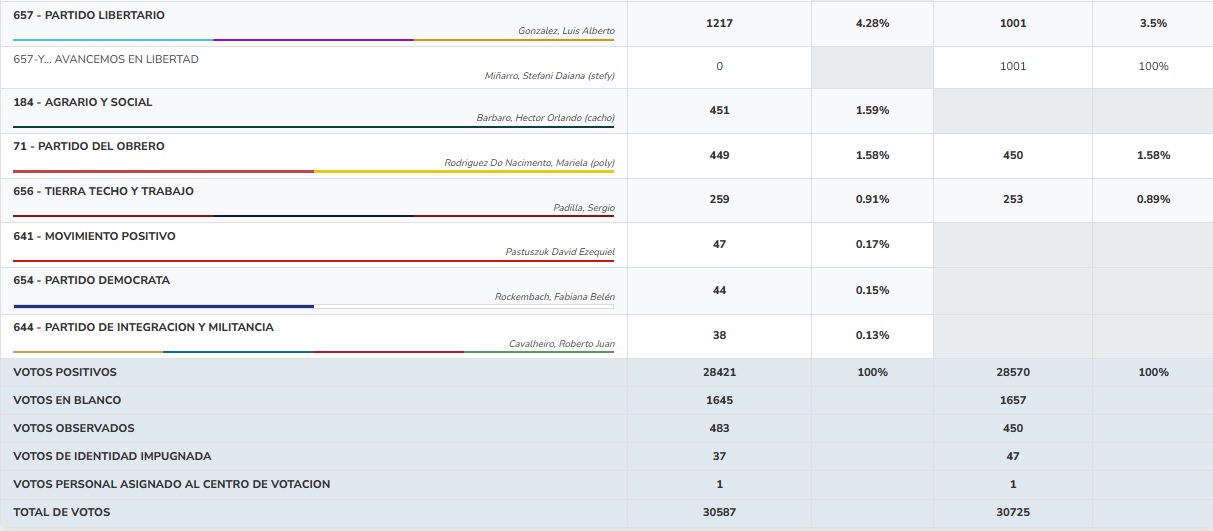1213x531 pixels.
Task: Select the 641 - MOVIMIENTO POSITIVO title
Action: [x=94, y=236]
